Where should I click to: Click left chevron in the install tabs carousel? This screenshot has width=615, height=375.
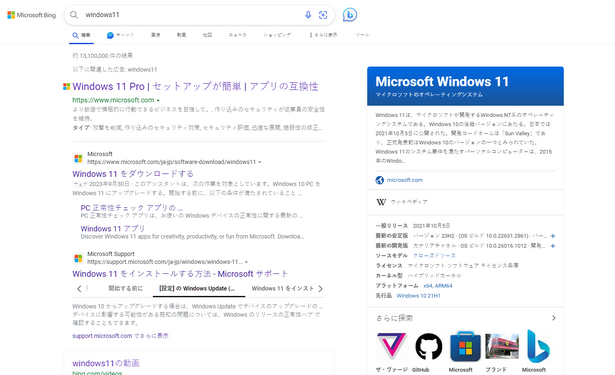click(x=79, y=289)
